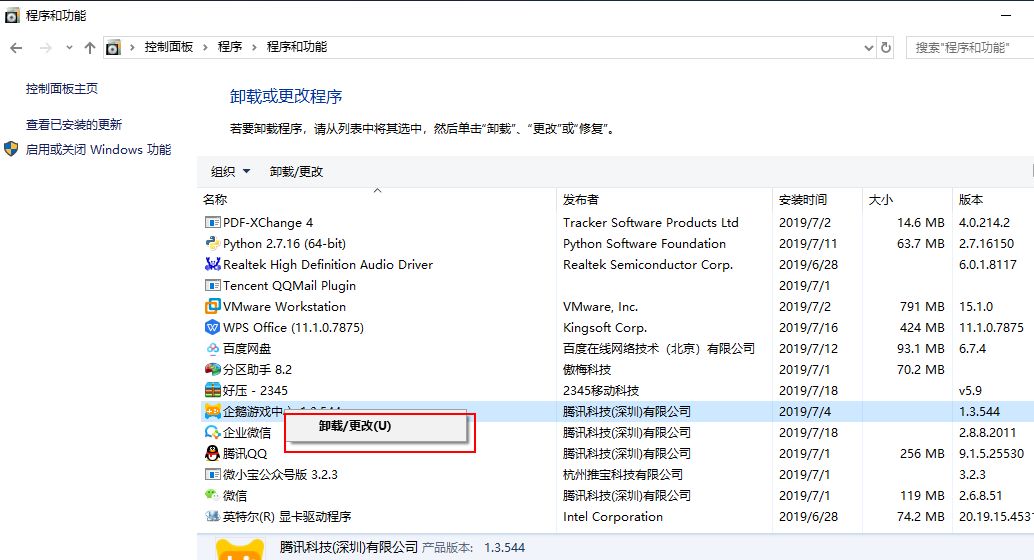The height and width of the screenshot is (560, 1034).
Task: Click version 9.1.5.25530 cell
Action: click(991, 454)
